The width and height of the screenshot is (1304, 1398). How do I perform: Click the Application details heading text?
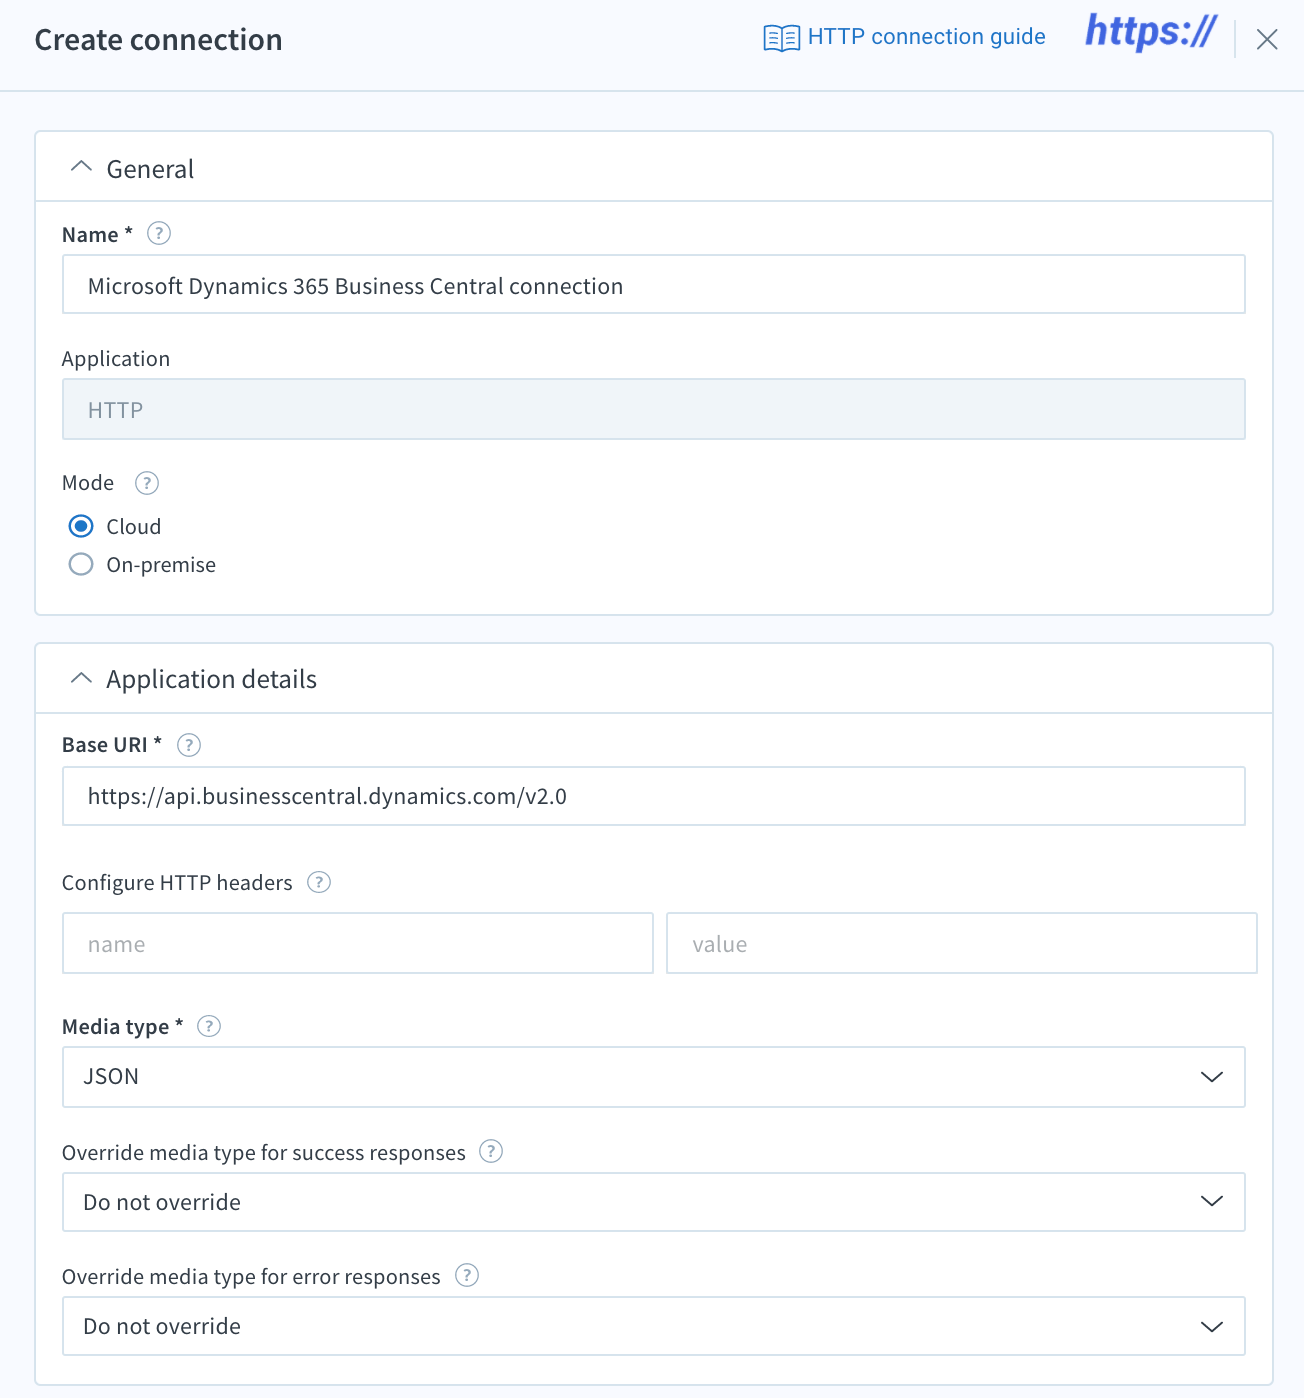(x=212, y=679)
